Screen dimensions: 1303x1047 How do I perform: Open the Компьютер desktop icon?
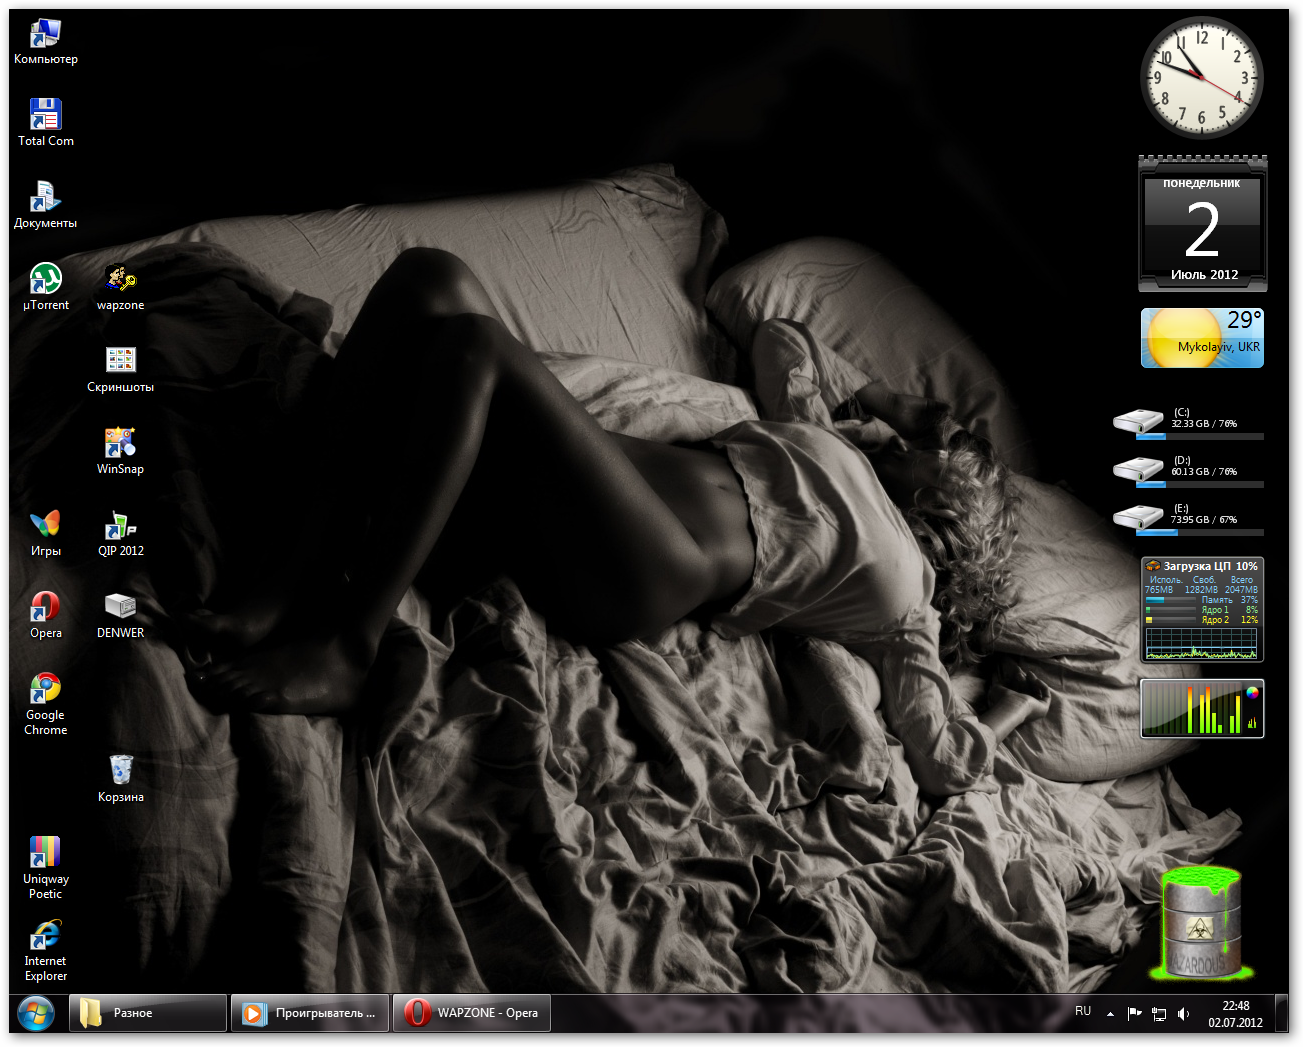point(45,36)
